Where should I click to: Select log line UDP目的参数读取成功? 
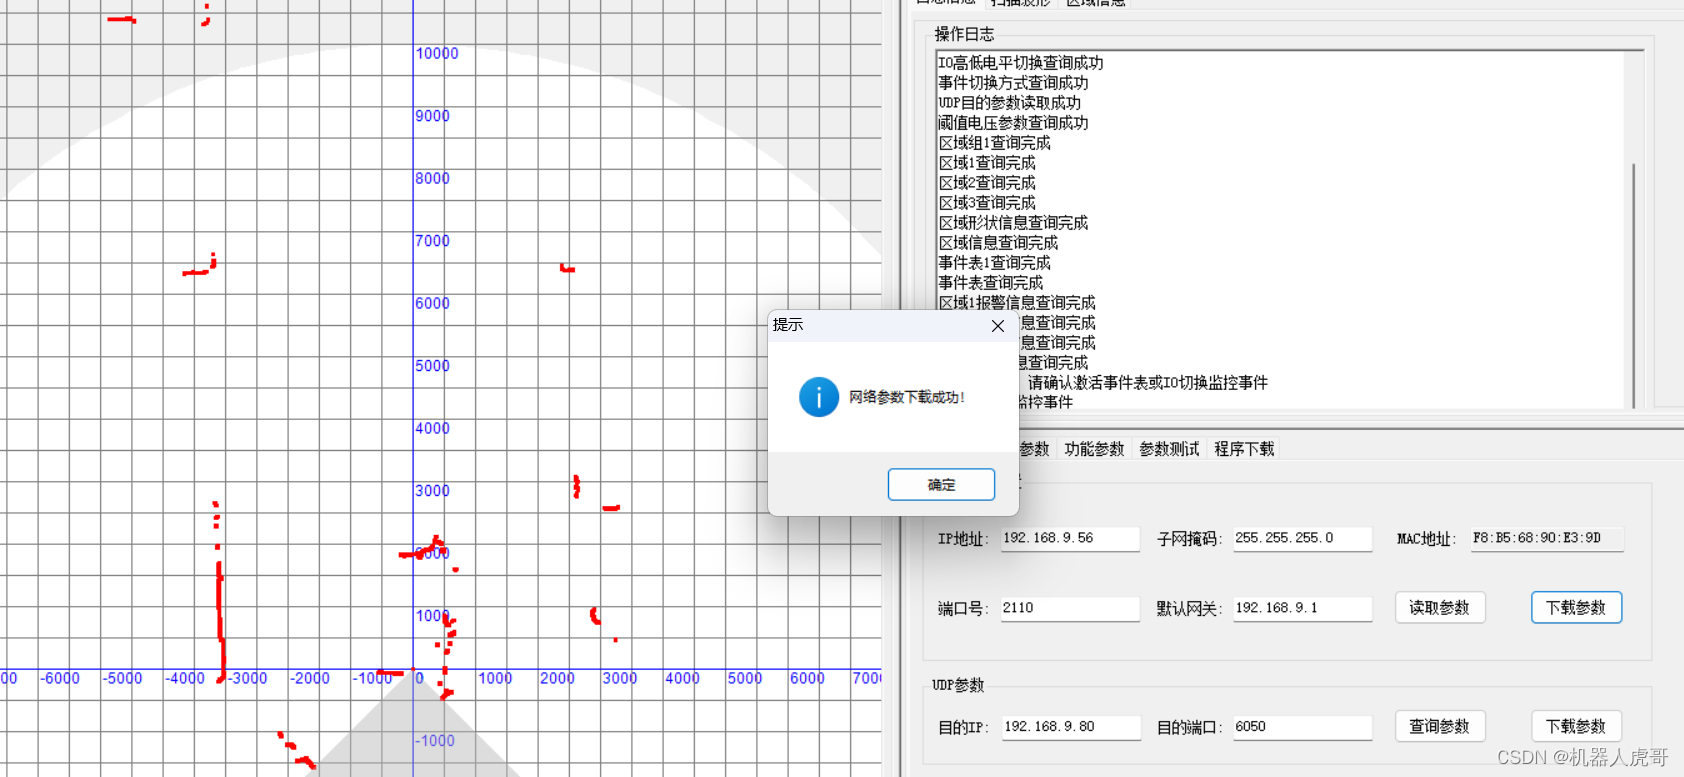coord(1009,103)
